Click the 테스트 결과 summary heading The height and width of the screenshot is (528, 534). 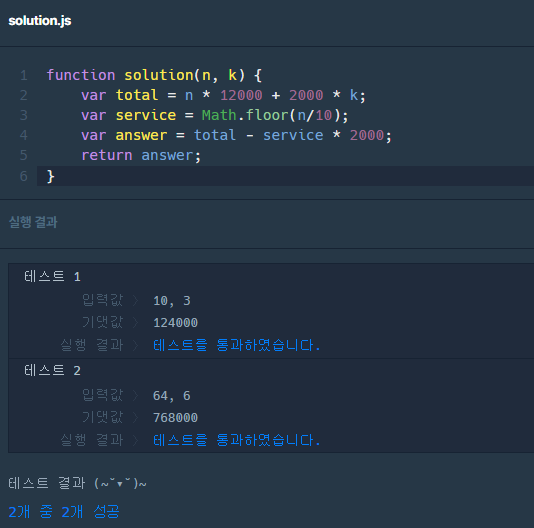point(77,483)
